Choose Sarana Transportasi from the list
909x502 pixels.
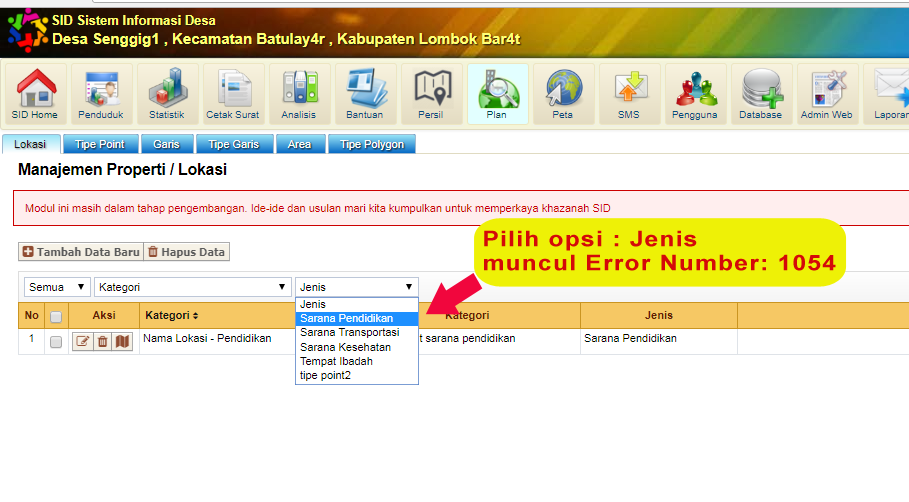click(357, 333)
